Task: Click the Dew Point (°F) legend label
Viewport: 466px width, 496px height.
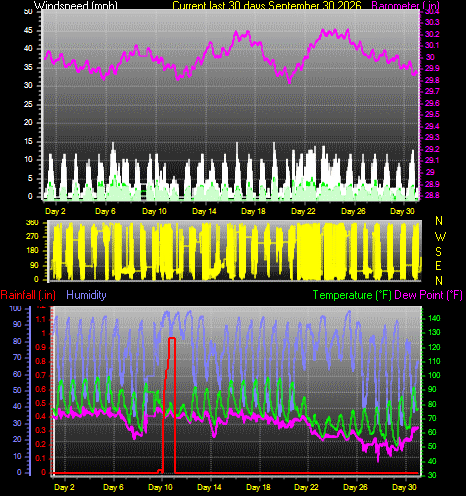Action: click(x=429, y=295)
